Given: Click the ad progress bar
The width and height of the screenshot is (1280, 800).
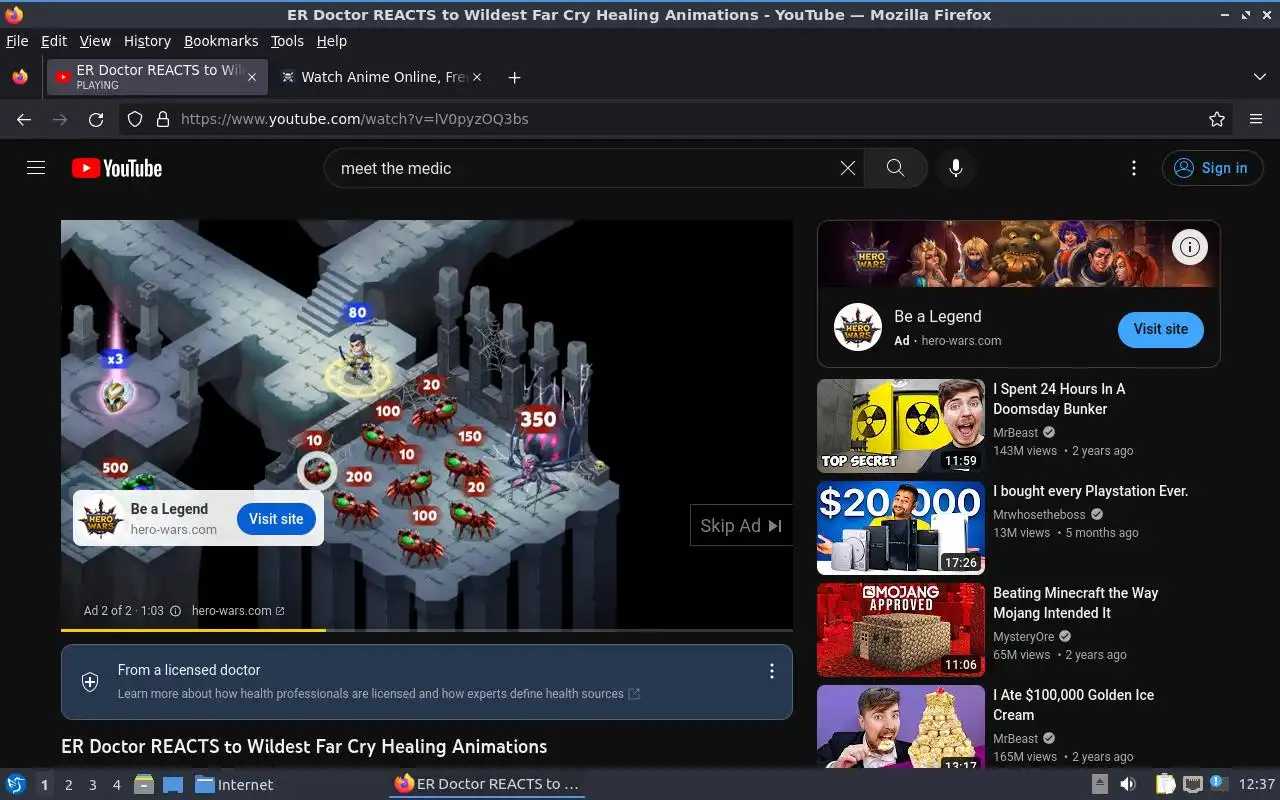Looking at the screenshot, I should pyautogui.click(x=427, y=630).
